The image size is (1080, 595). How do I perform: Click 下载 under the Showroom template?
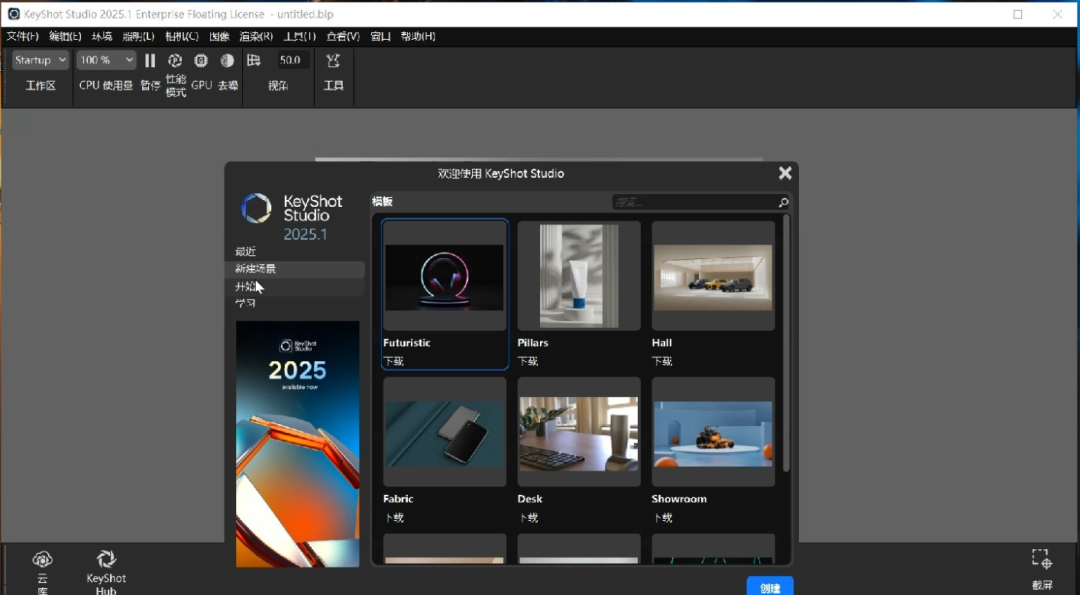[662, 517]
